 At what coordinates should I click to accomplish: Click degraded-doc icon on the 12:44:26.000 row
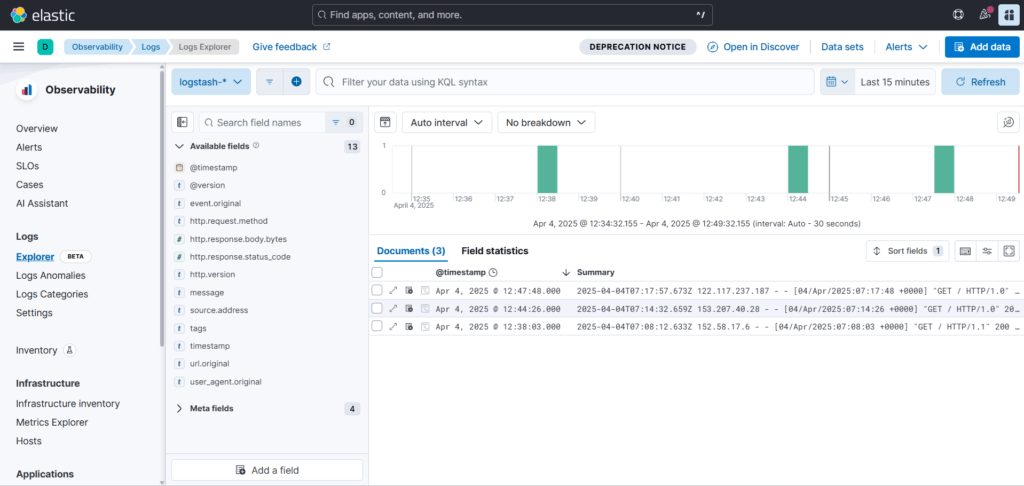[x=409, y=308]
